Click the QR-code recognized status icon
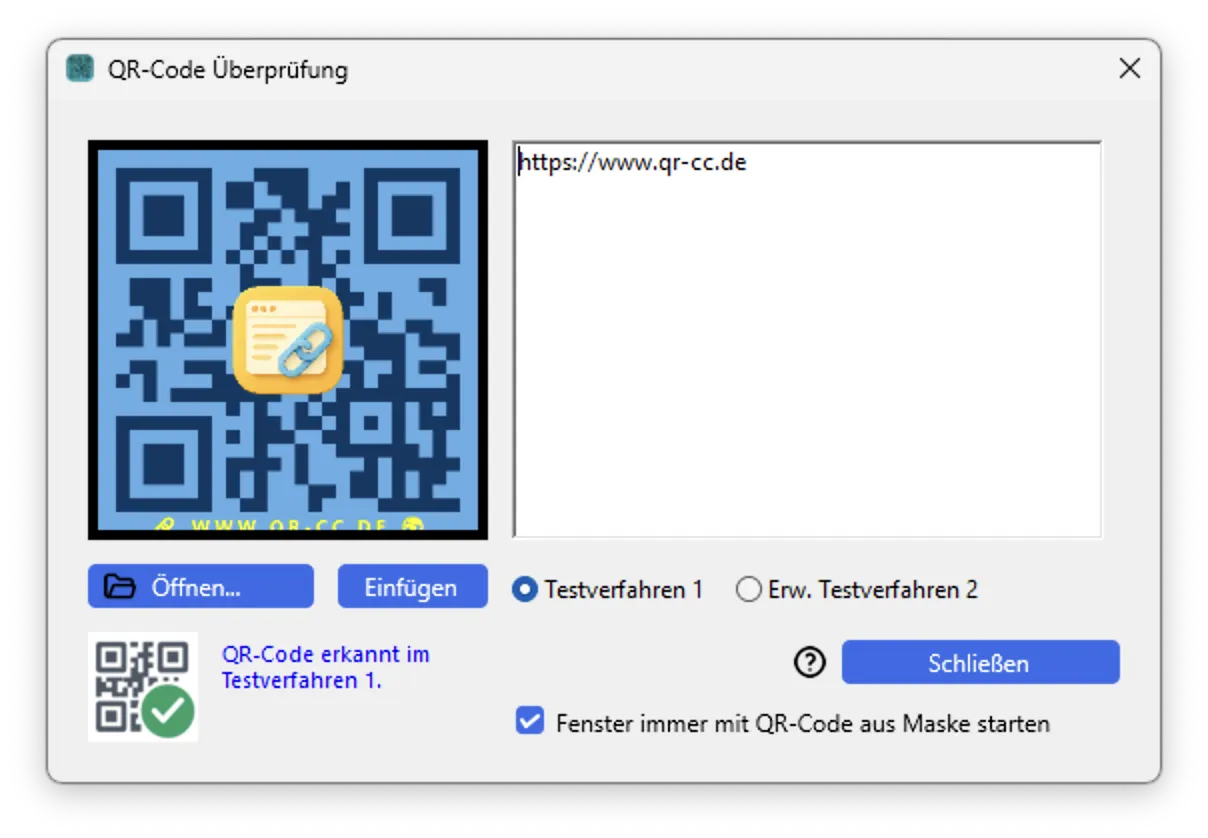 pyautogui.click(x=143, y=687)
